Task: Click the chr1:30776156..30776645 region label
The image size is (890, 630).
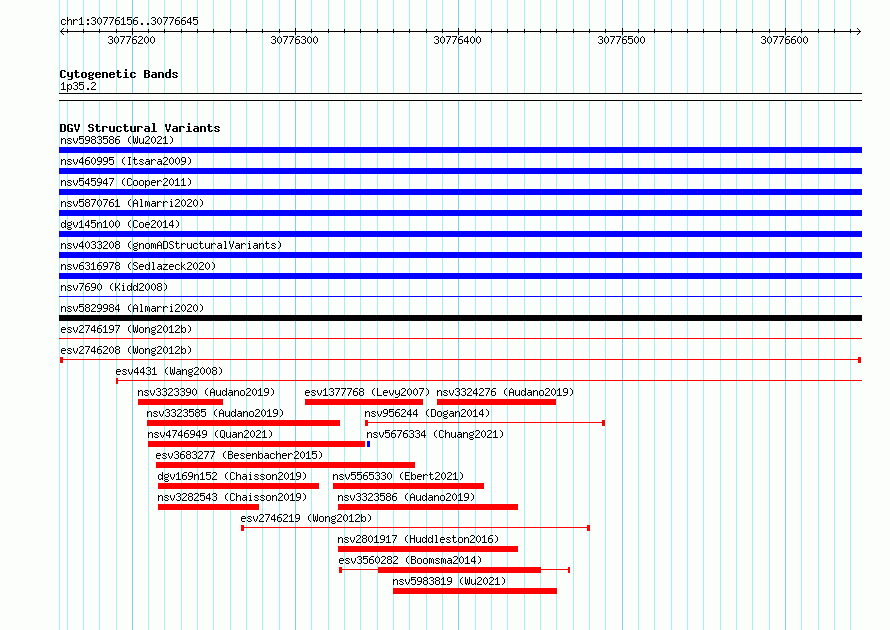Action: point(129,22)
